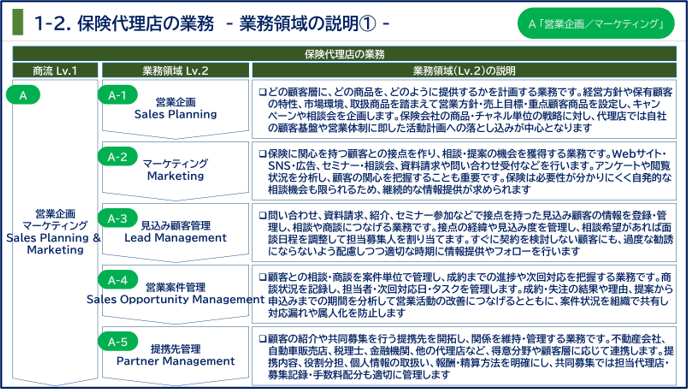Select the 見込み顧客管理 Lead Management box
688x389 pixels.
point(176,232)
